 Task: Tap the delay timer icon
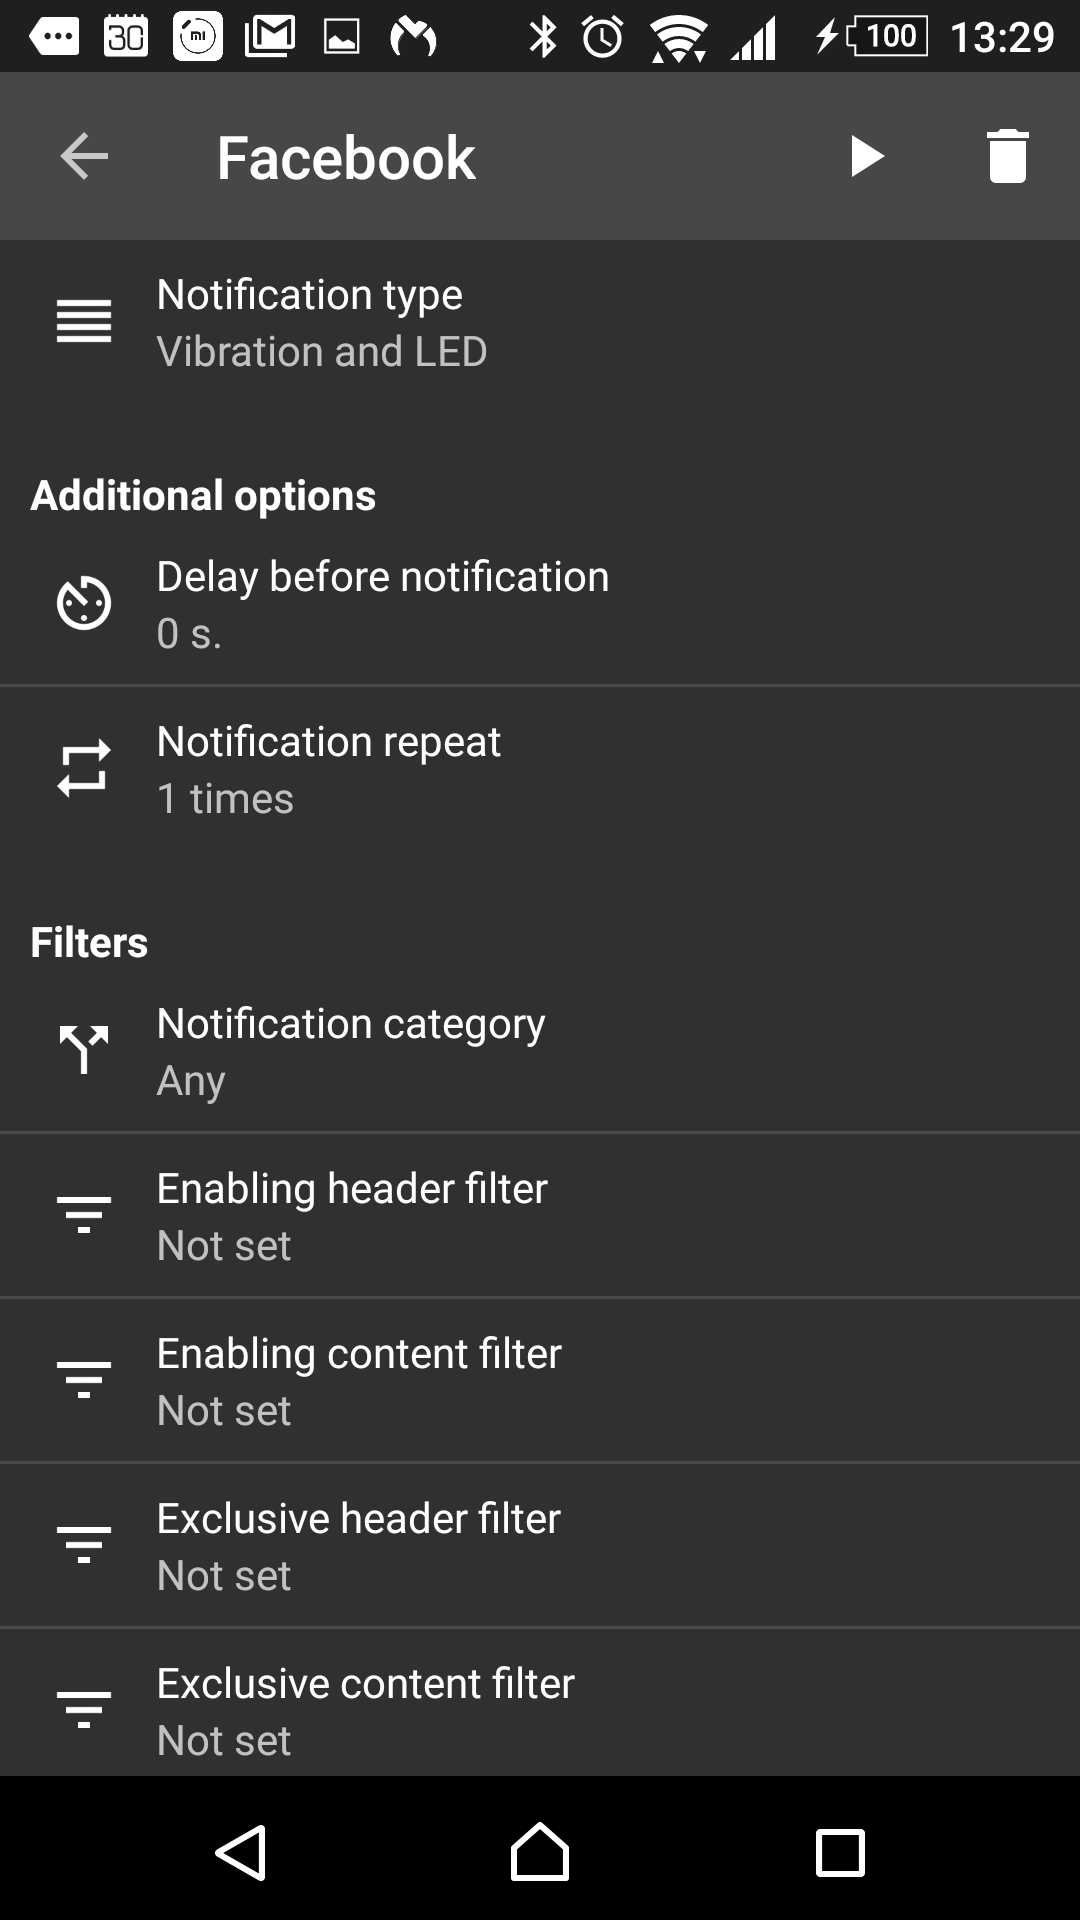[x=84, y=603]
